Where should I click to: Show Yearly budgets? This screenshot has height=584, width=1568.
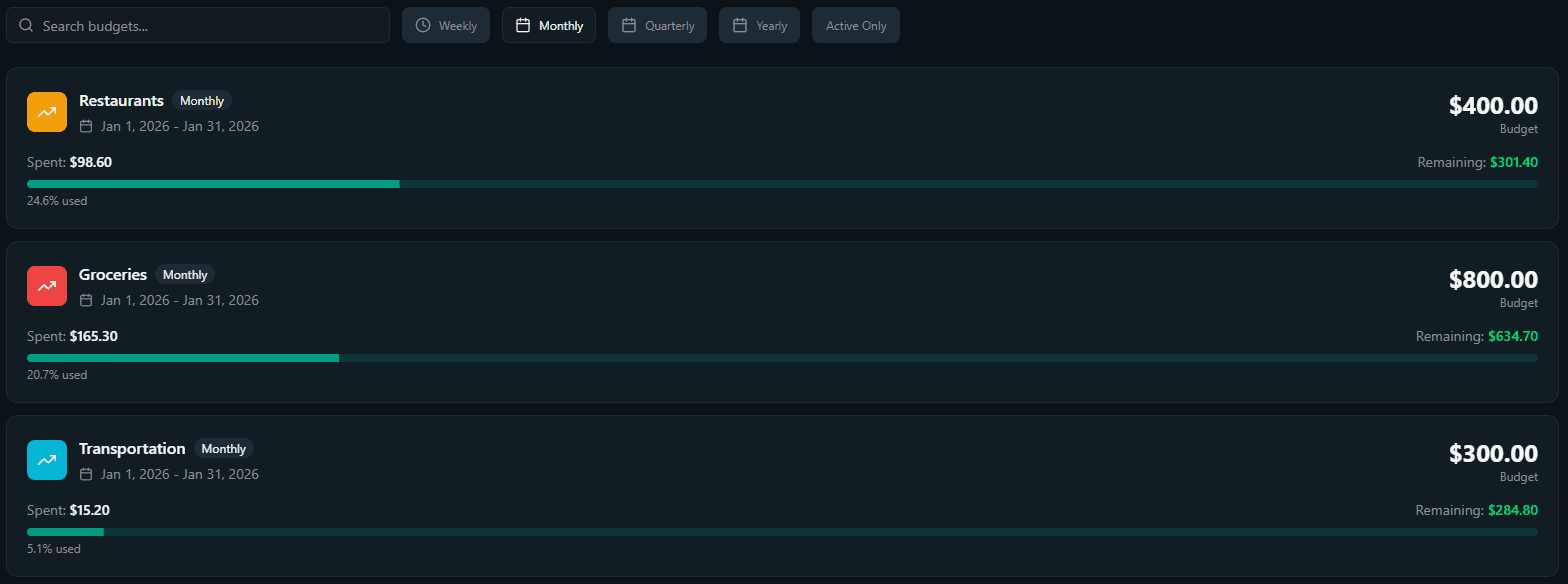click(760, 26)
